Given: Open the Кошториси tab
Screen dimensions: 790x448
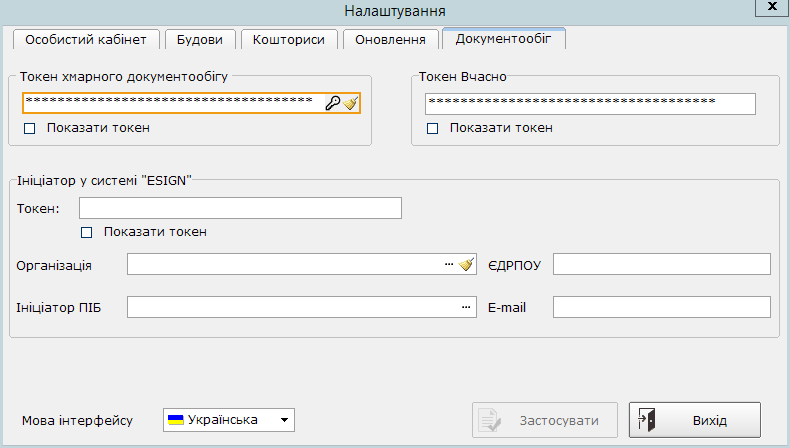Looking at the screenshot, I should 289,39.
